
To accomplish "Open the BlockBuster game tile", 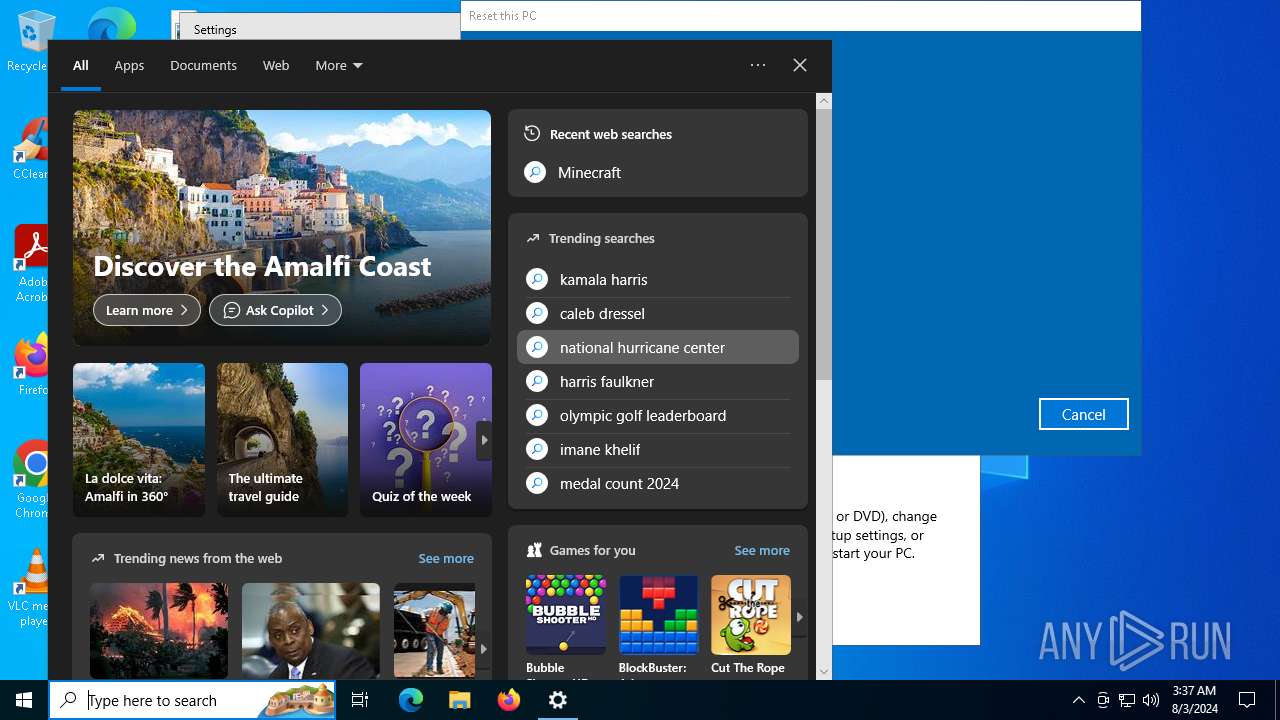I will (x=659, y=627).
